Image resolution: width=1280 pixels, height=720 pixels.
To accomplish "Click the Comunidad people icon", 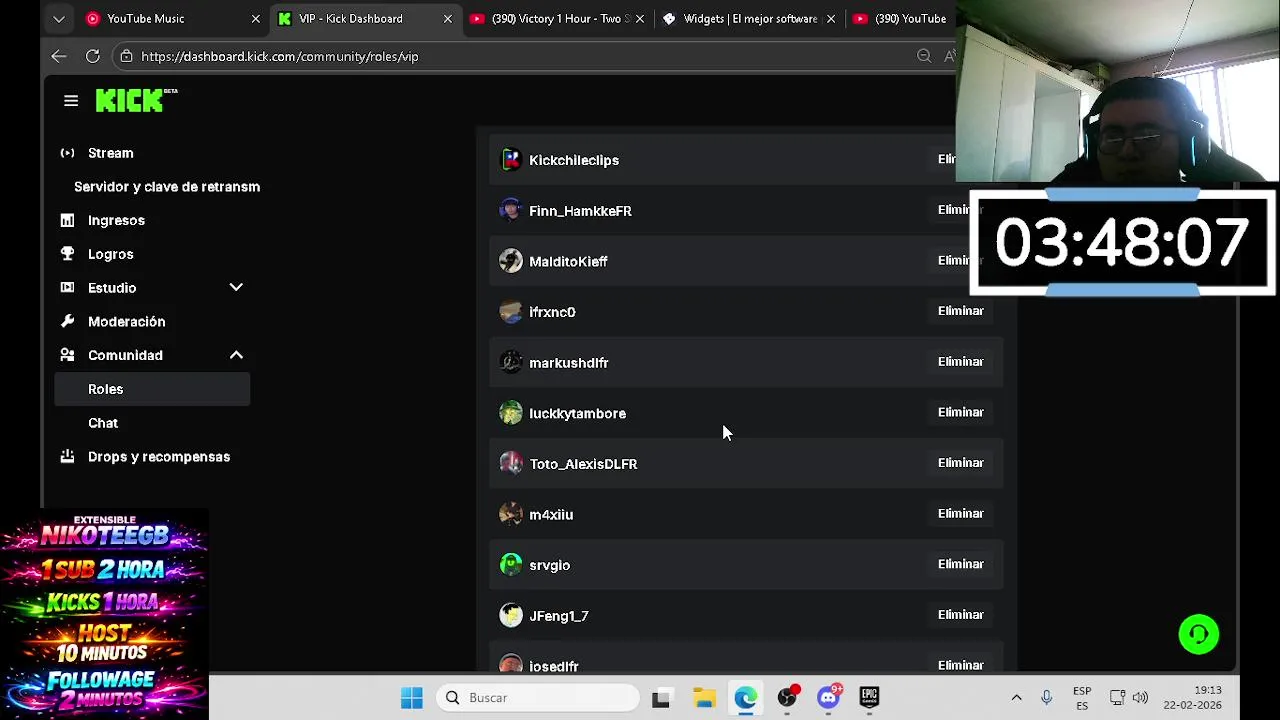I will [x=67, y=355].
